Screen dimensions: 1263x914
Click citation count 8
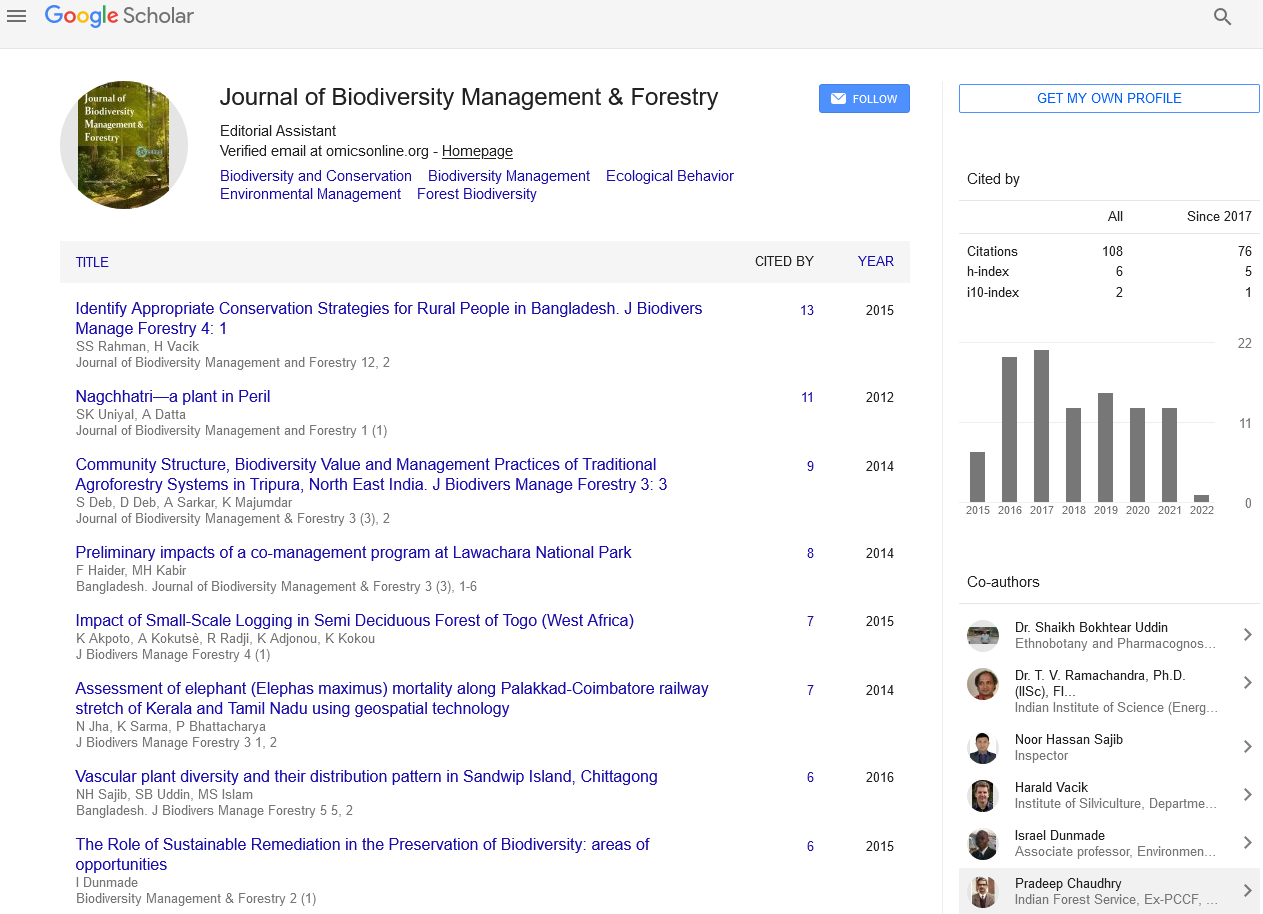coord(810,554)
